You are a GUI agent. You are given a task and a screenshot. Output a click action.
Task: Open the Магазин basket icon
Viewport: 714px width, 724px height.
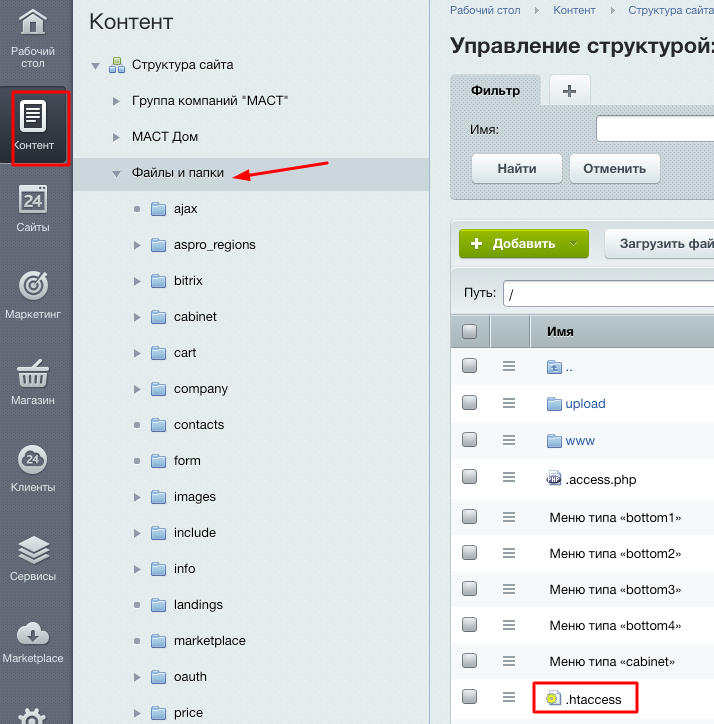pos(33,373)
